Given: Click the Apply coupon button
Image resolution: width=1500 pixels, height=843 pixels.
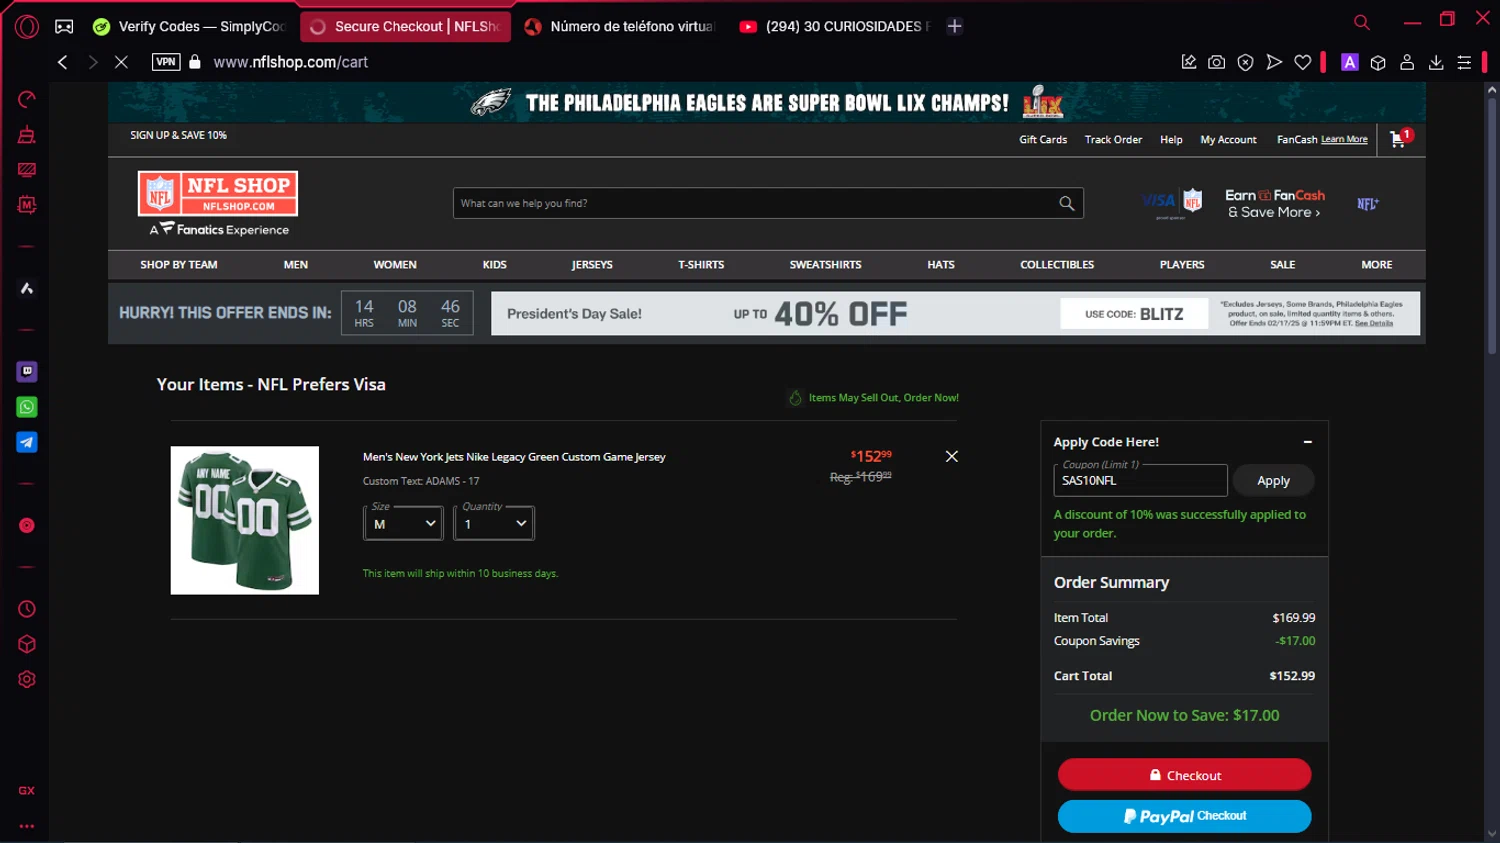Looking at the screenshot, I should tap(1273, 481).
